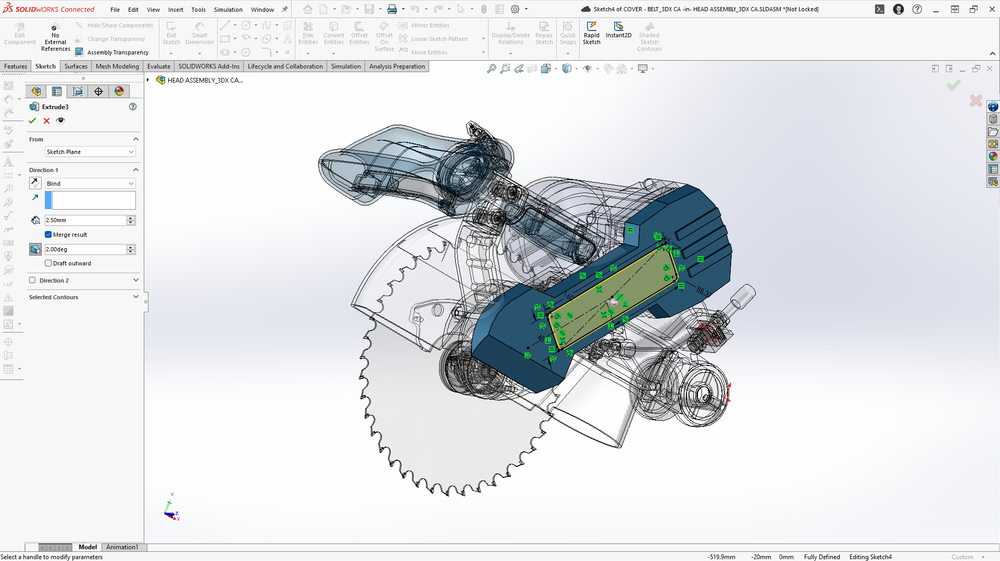
Task: Enable the Draft outward checkbox
Action: click(48, 263)
